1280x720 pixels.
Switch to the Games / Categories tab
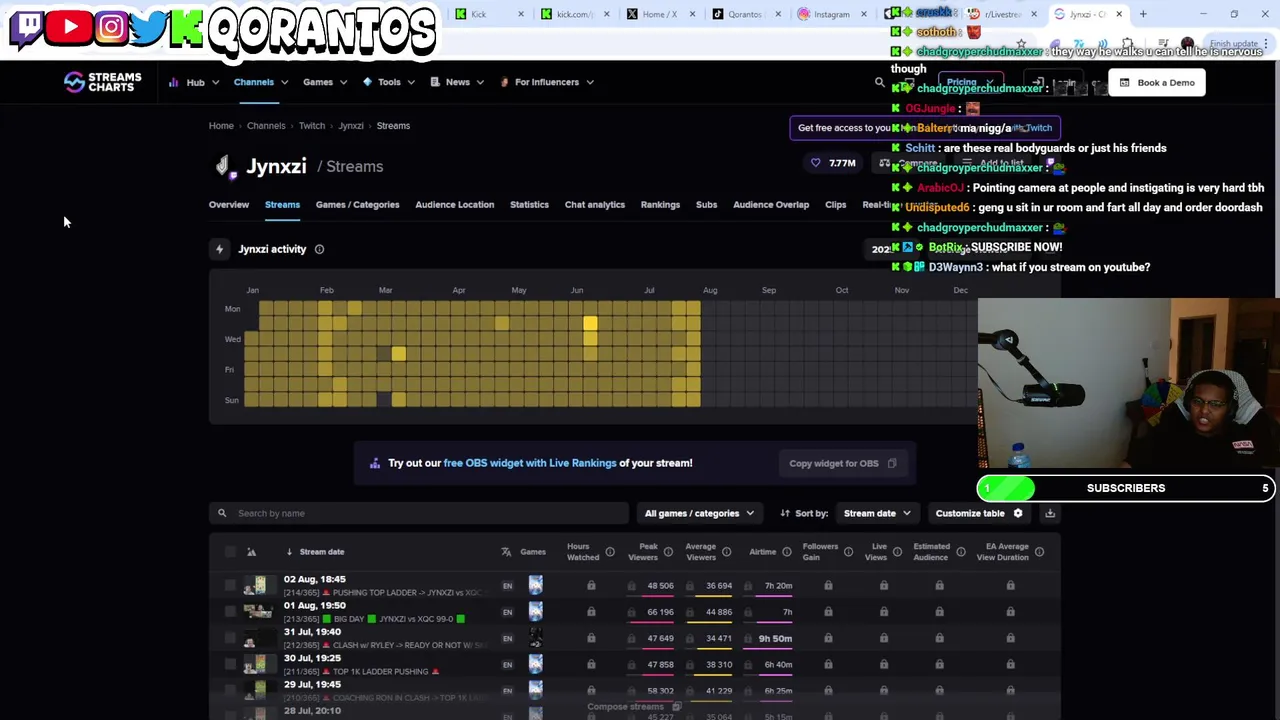pos(357,205)
